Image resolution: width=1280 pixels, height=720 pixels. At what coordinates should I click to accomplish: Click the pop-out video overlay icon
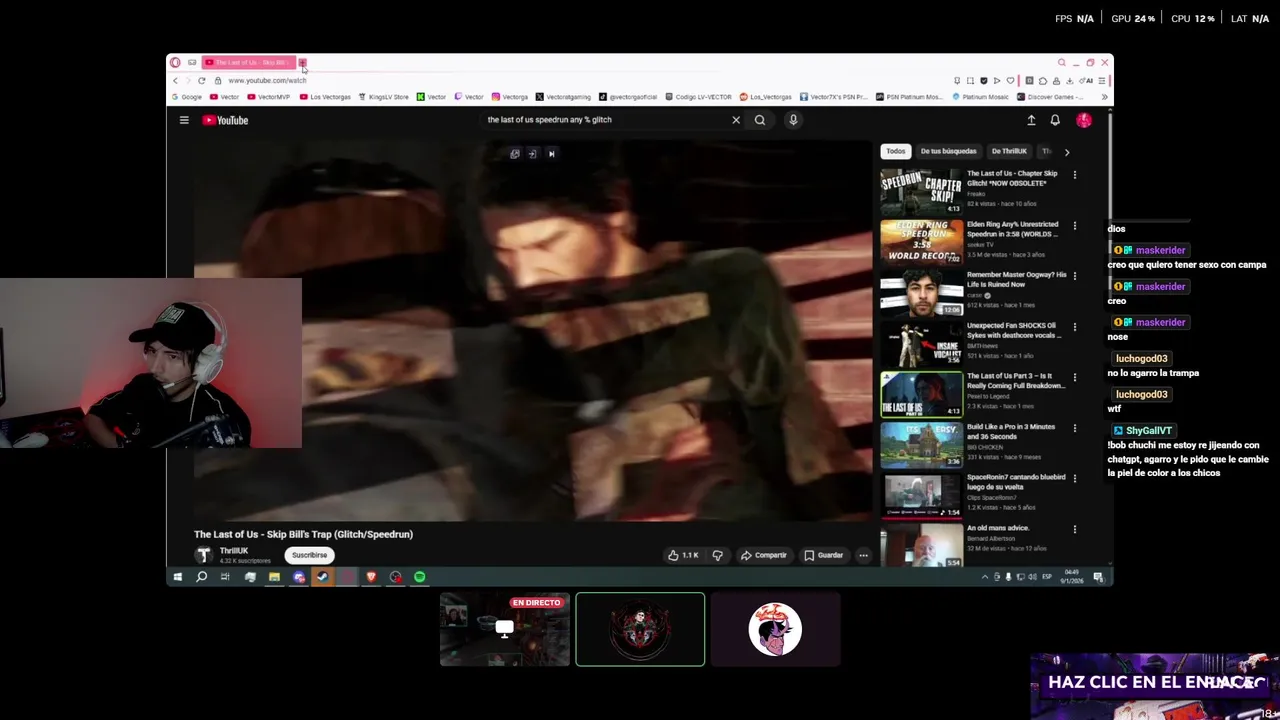click(x=515, y=154)
